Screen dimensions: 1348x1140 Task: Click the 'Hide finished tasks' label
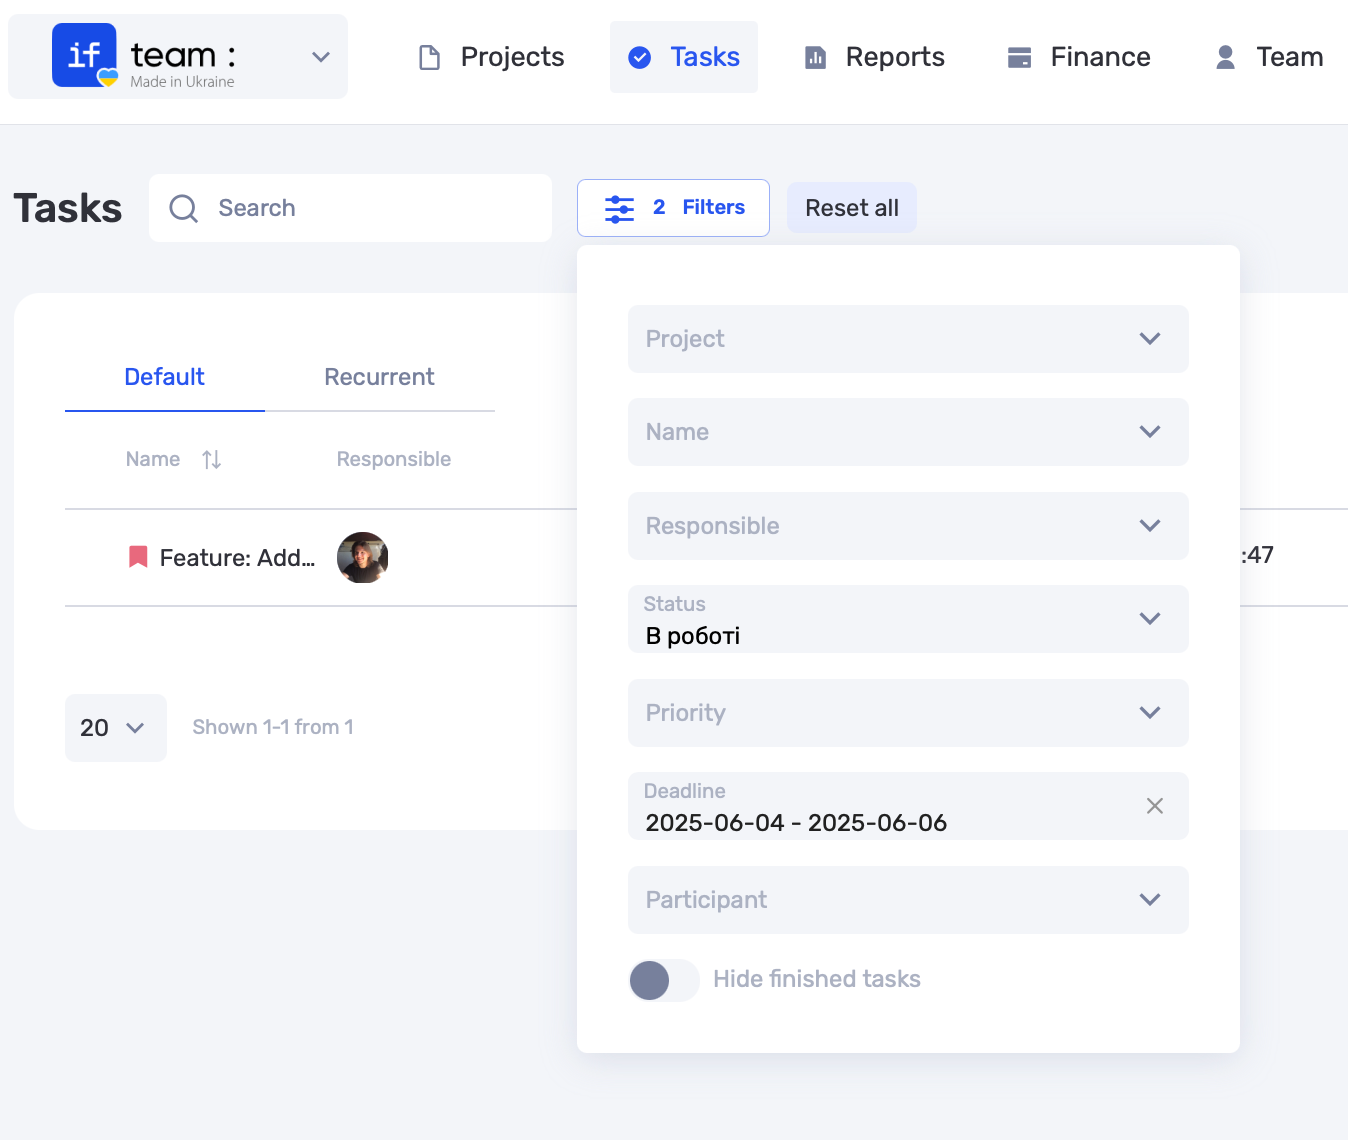817,979
